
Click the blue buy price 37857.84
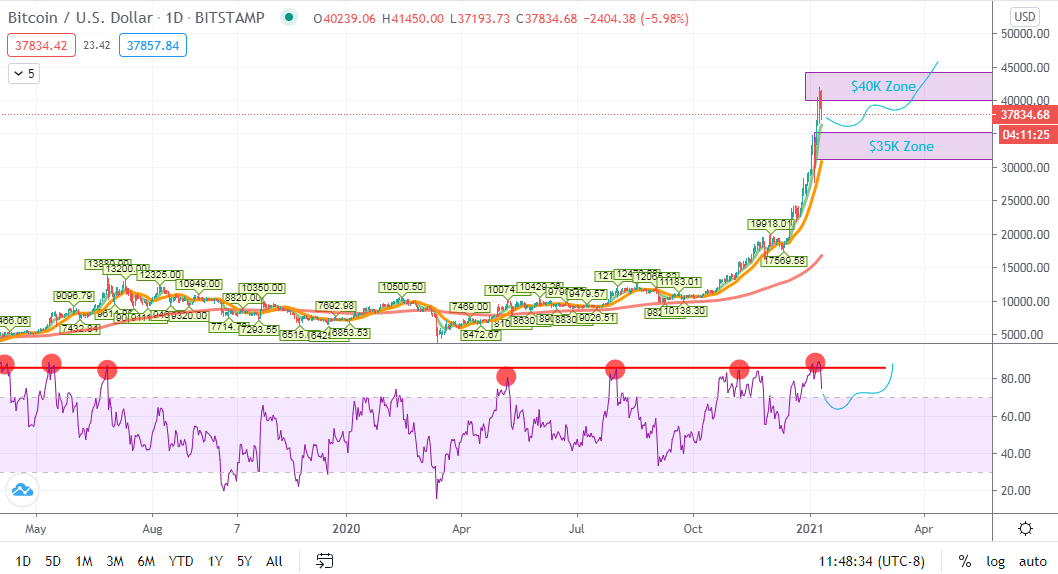[153, 45]
